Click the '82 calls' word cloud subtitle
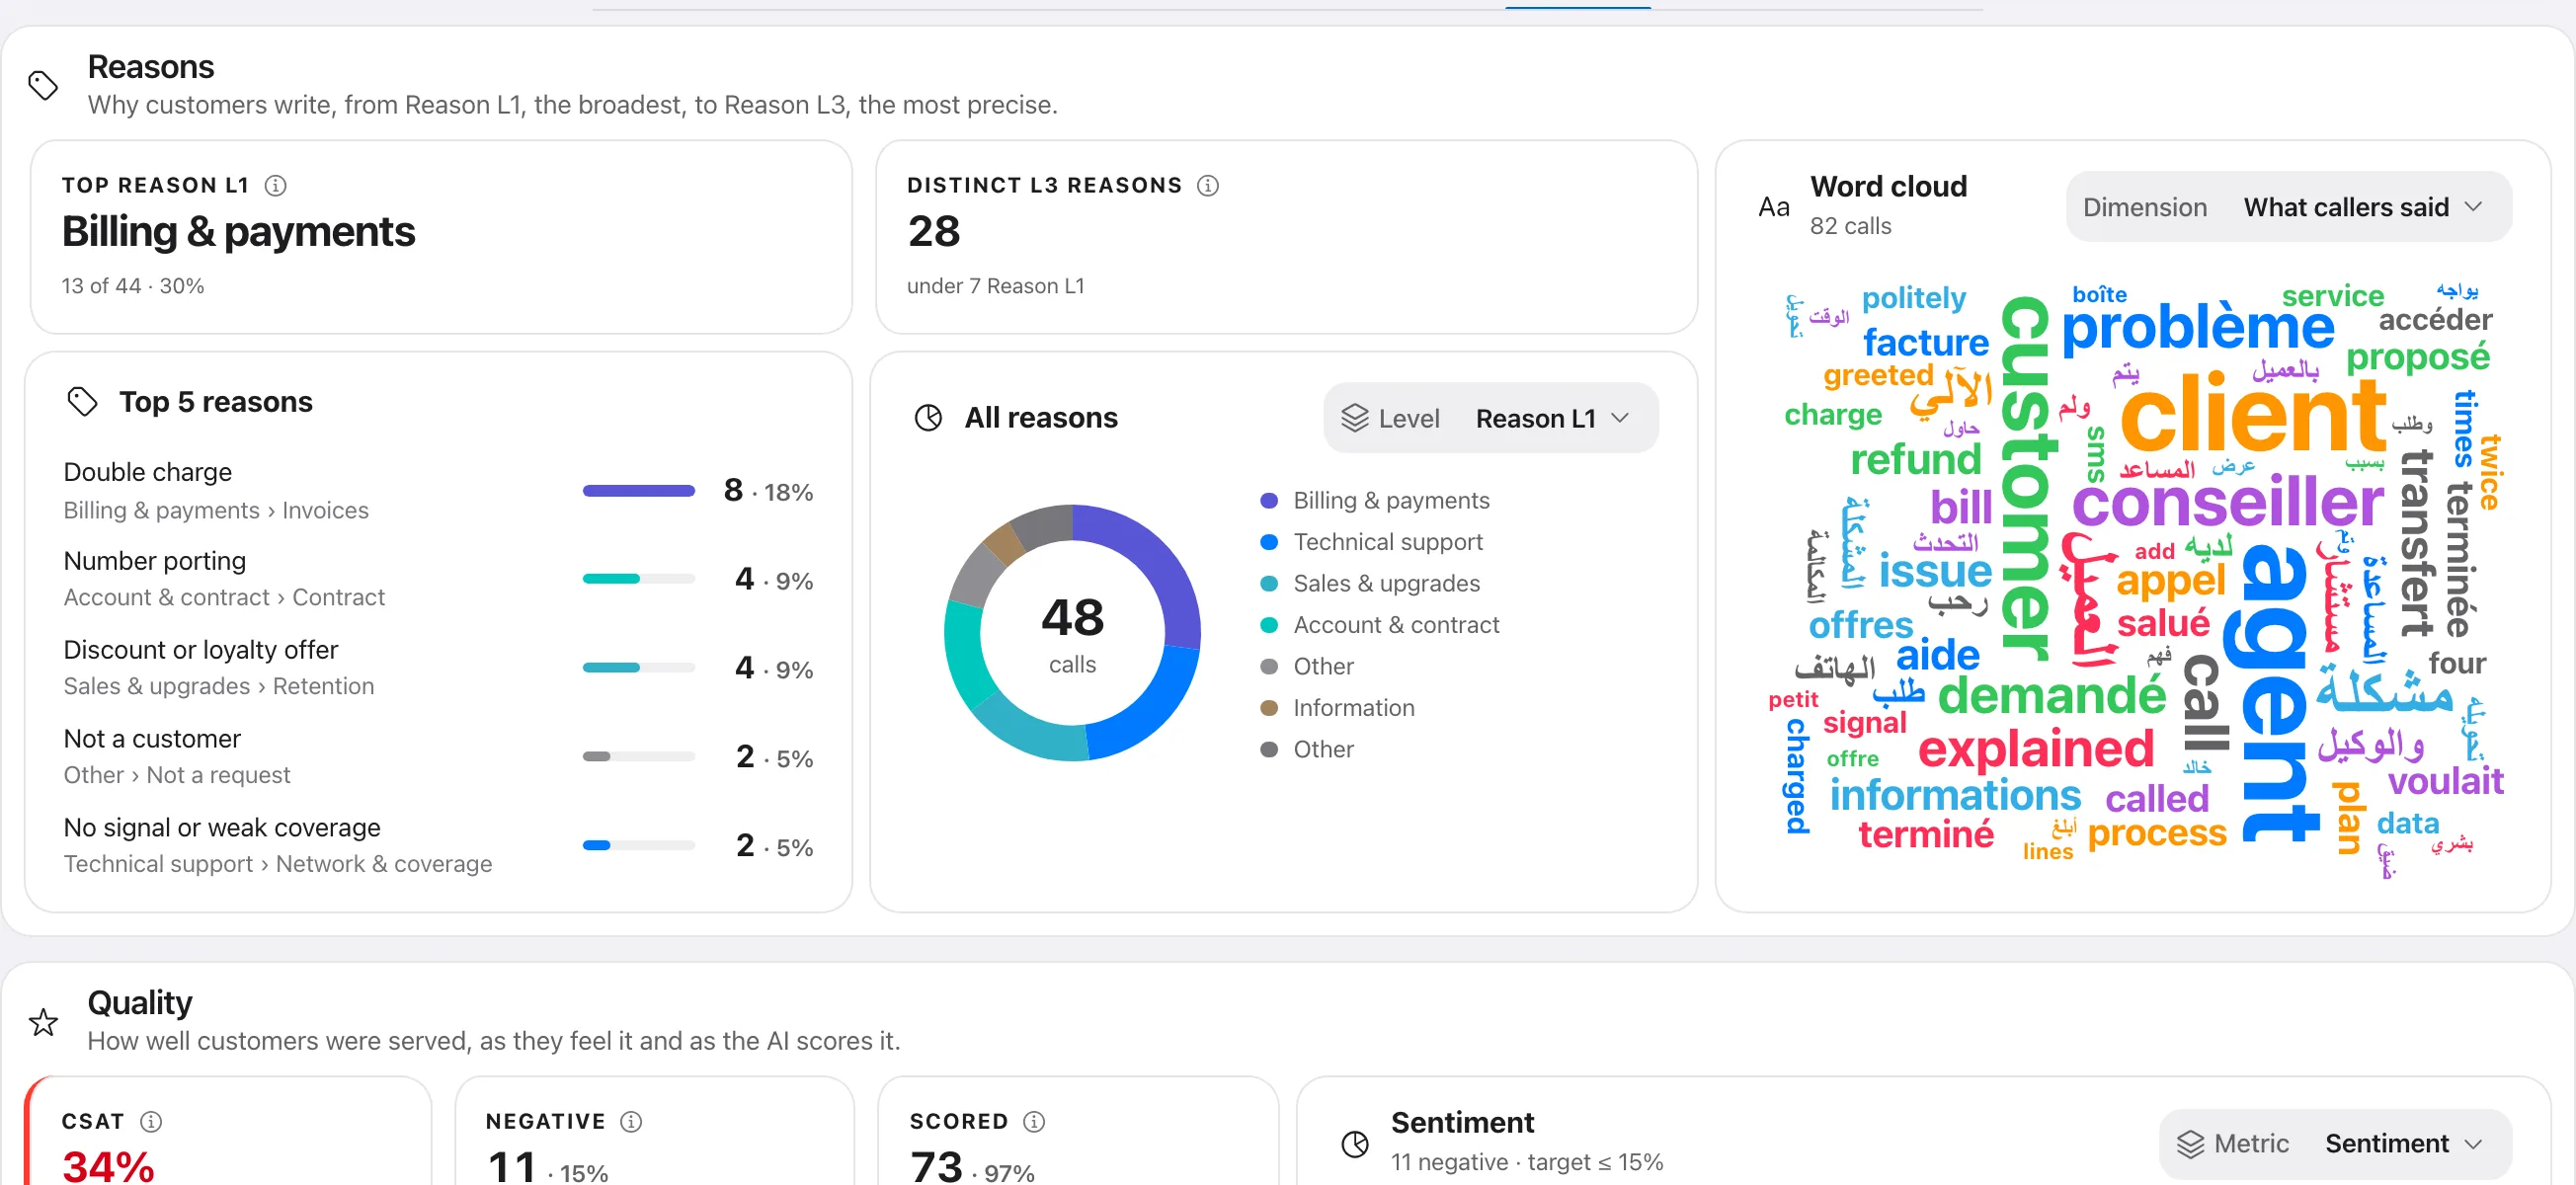The image size is (2576, 1185). coord(1851,226)
